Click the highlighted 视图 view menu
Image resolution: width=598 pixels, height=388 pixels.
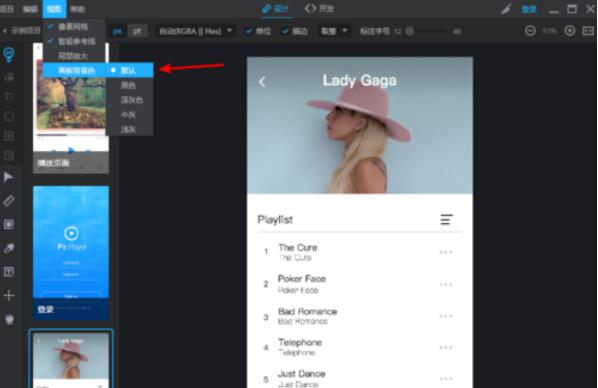click(54, 9)
